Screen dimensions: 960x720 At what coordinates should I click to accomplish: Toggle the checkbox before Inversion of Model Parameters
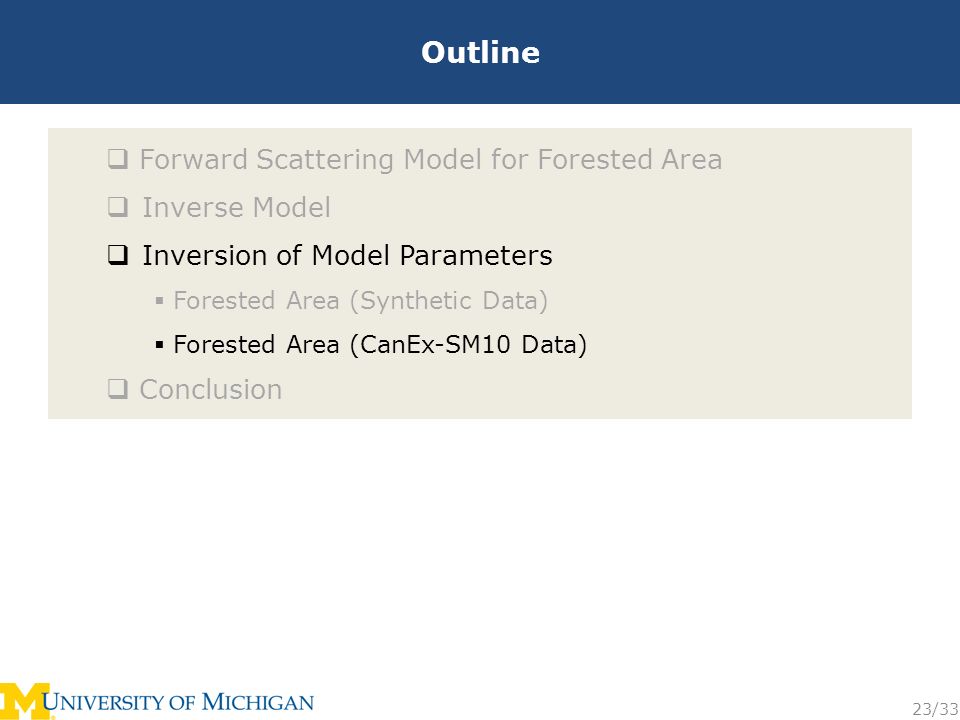tap(118, 255)
